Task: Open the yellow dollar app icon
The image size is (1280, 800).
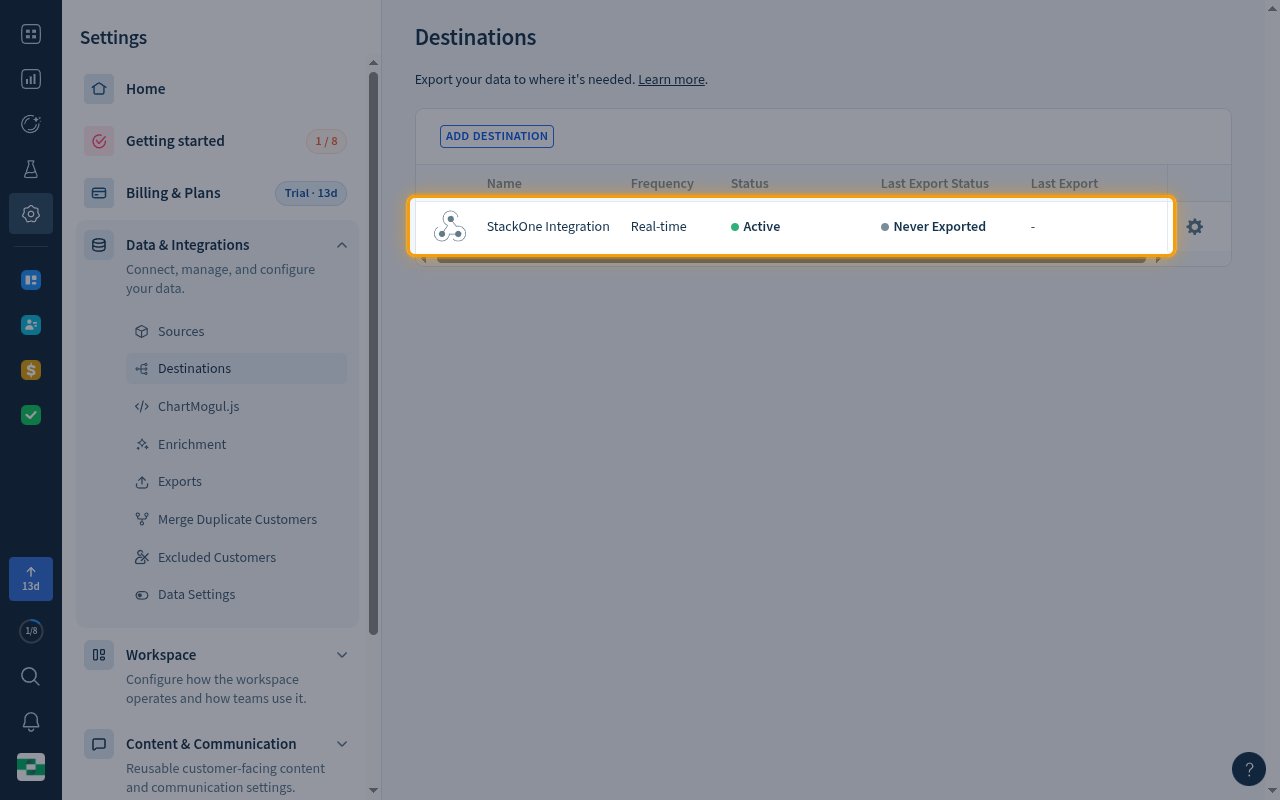Action: (x=31, y=370)
